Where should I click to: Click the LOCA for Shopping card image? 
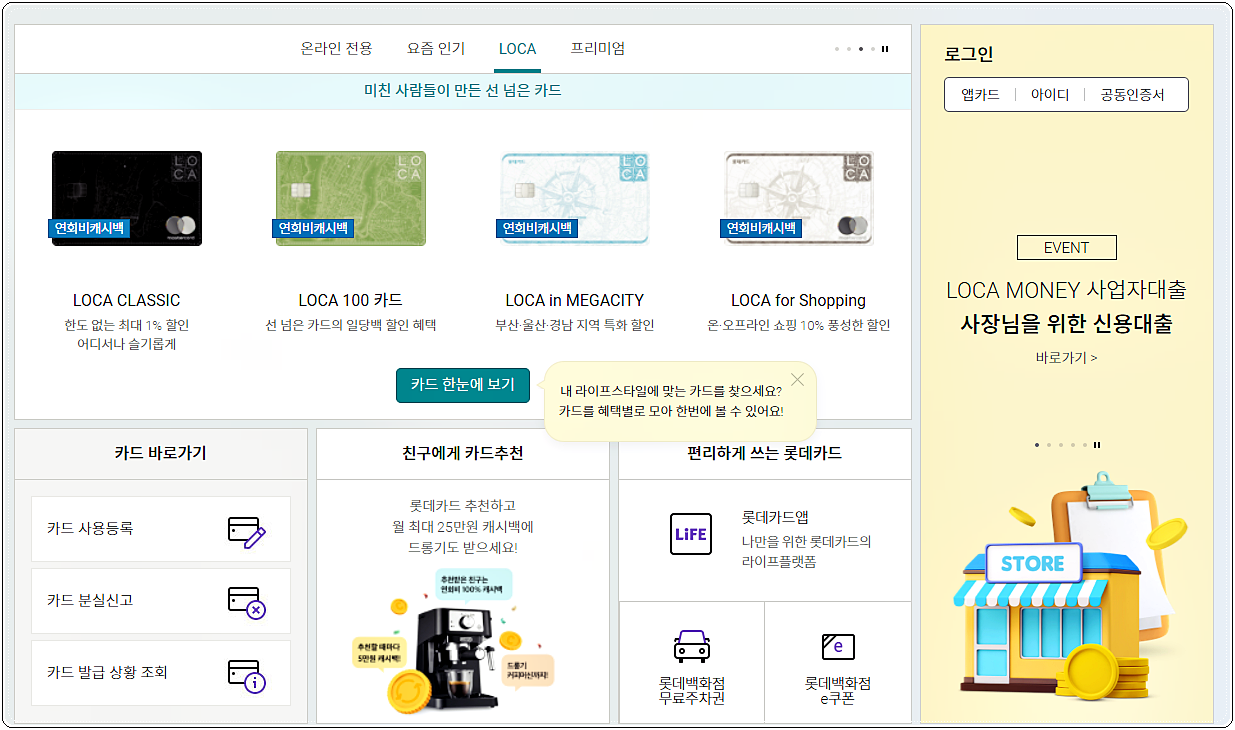(799, 198)
